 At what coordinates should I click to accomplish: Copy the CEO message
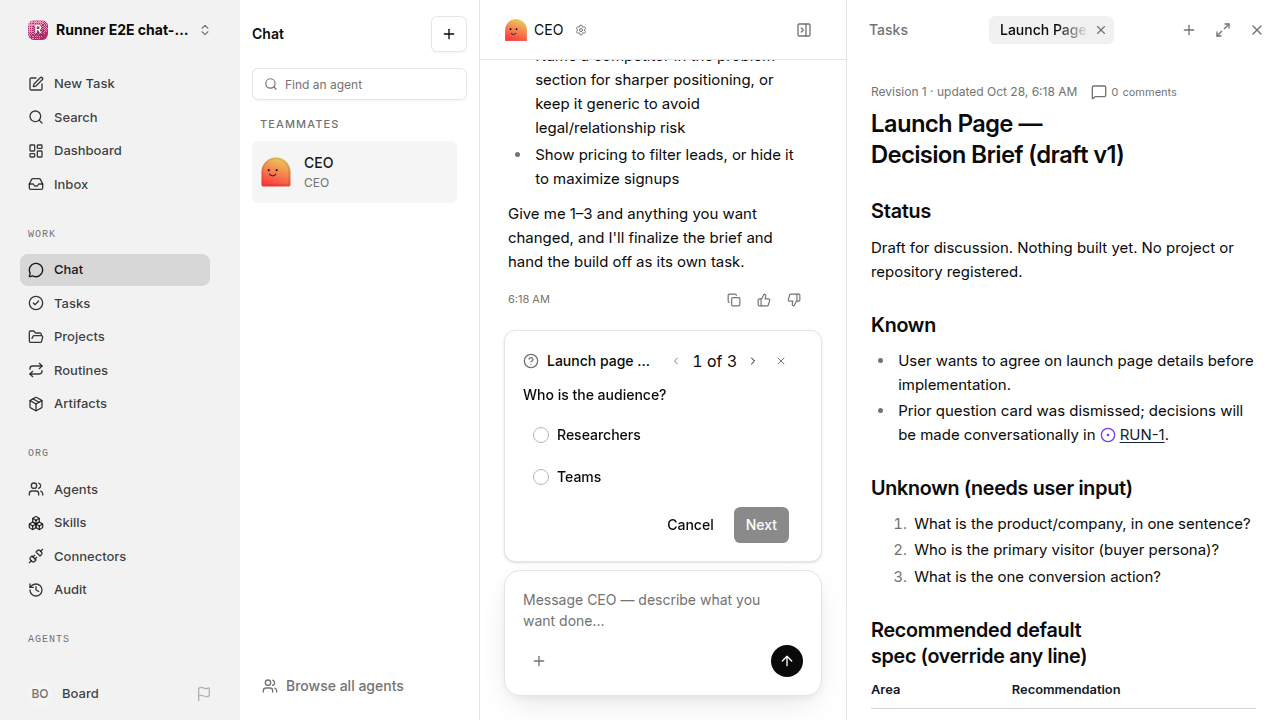click(x=734, y=300)
